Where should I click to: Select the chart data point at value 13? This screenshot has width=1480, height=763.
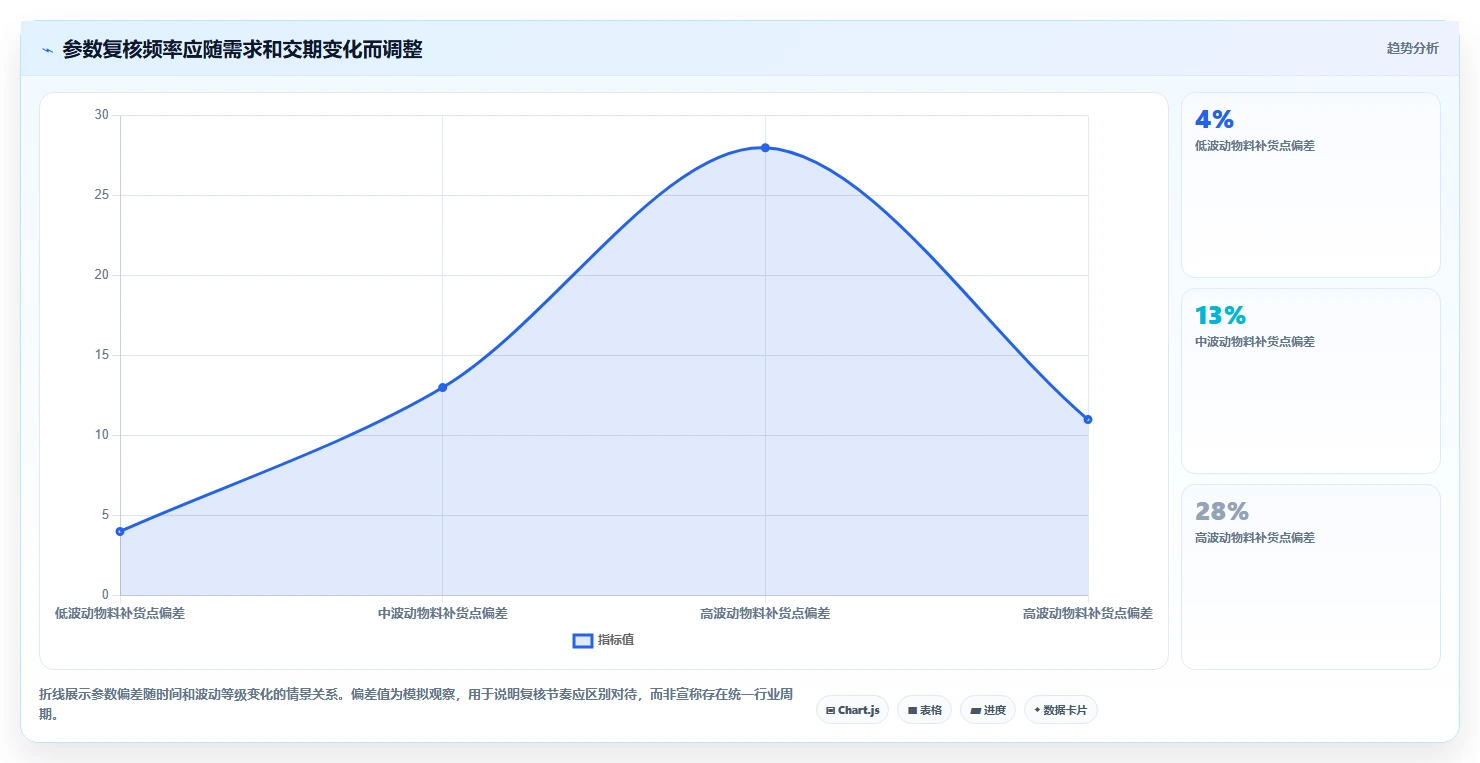tap(442, 387)
